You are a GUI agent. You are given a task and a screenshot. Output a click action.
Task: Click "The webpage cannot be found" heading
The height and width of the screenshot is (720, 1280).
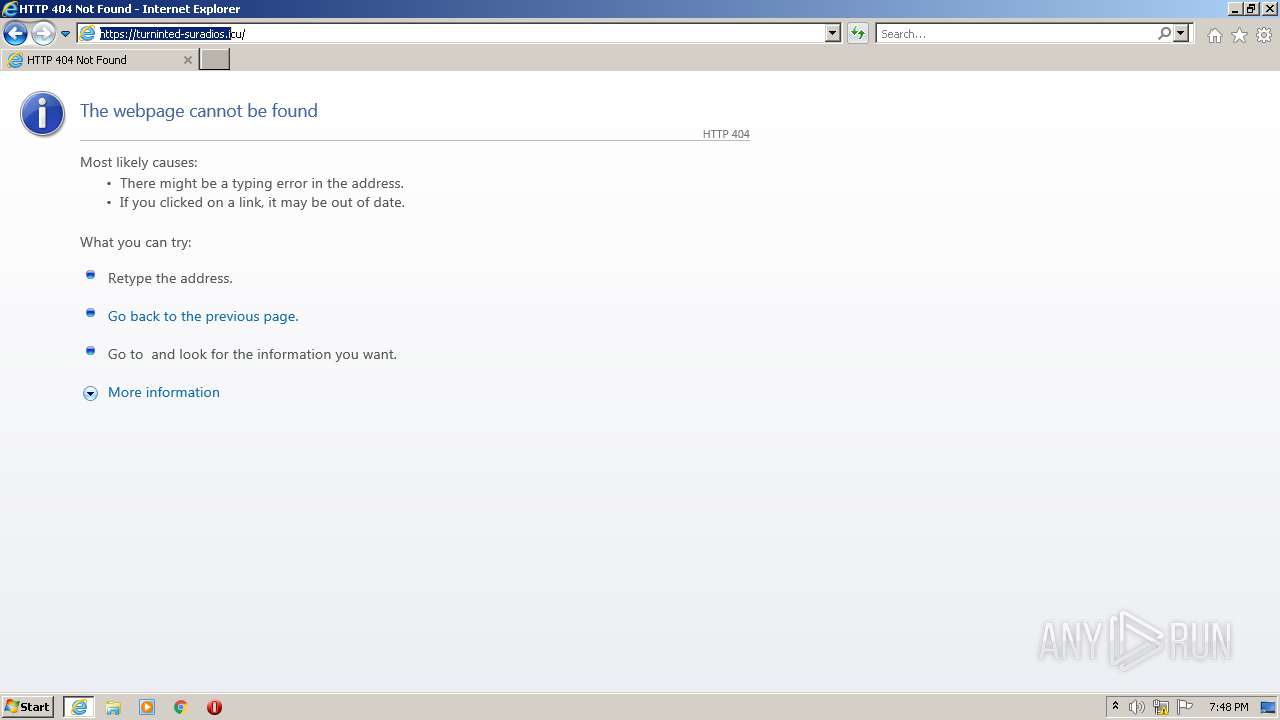[199, 111]
